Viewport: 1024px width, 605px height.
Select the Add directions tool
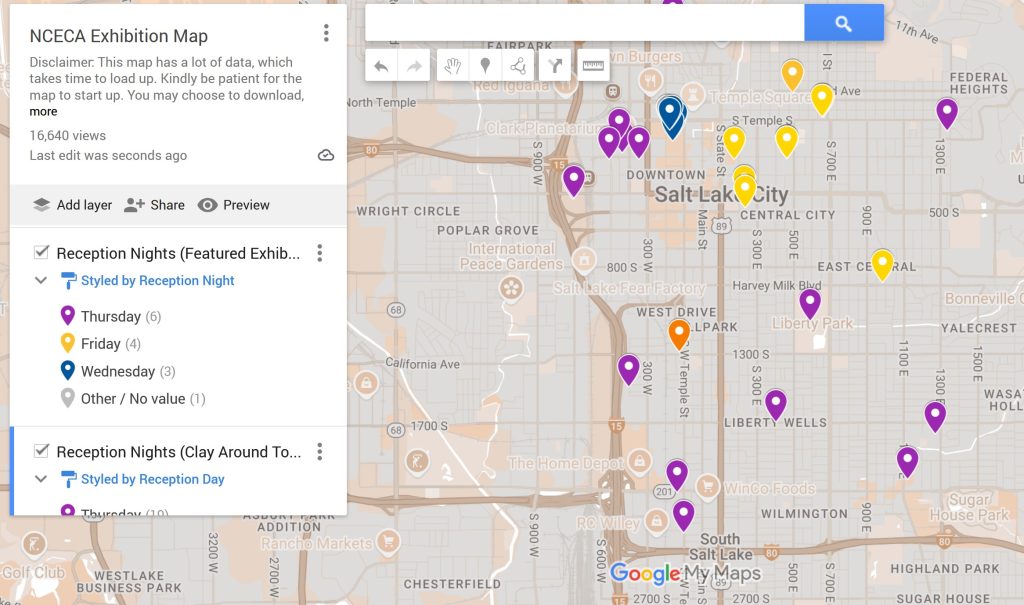[x=555, y=66]
